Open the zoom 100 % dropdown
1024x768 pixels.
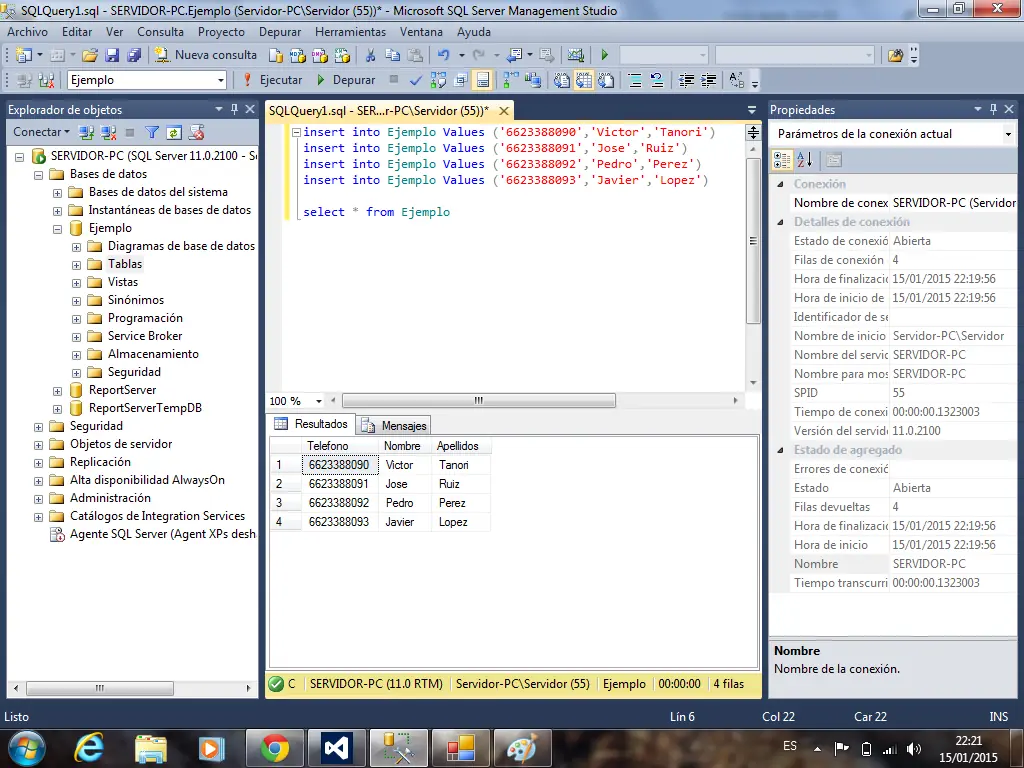319,401
